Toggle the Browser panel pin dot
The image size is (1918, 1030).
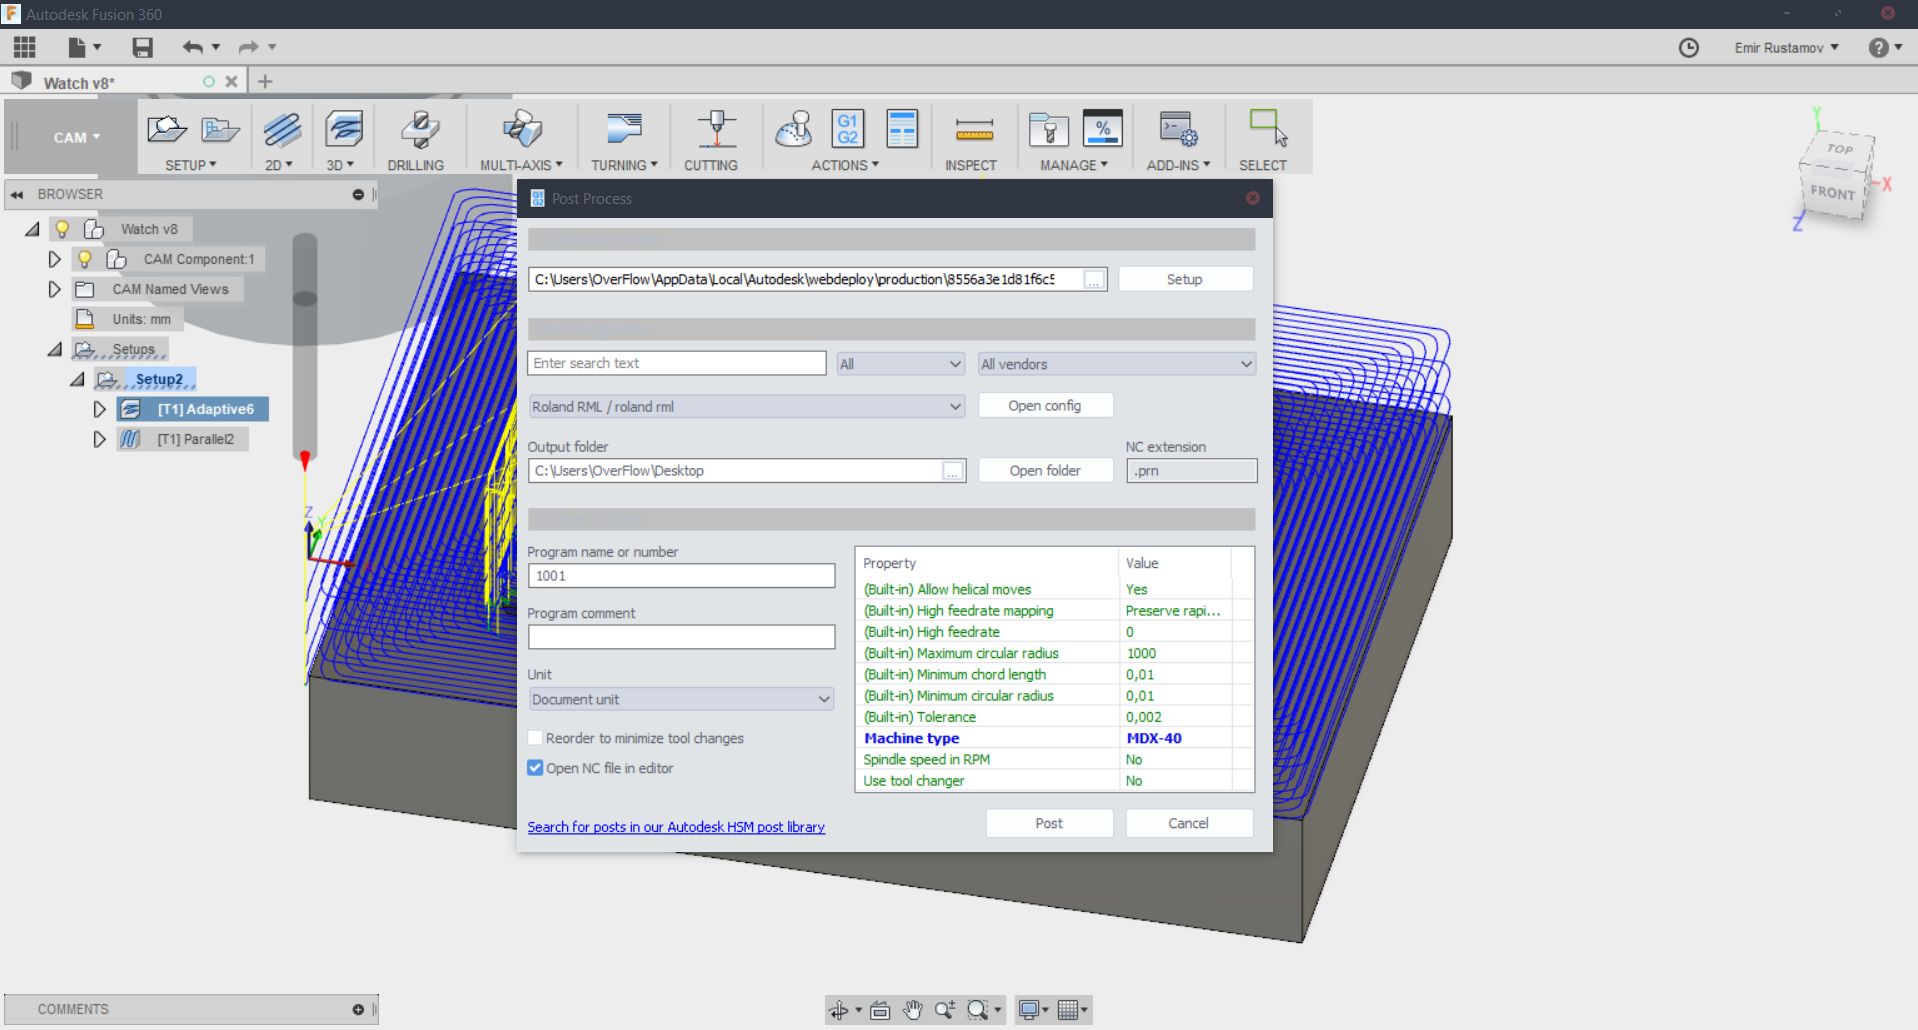[x=358, y=194]
